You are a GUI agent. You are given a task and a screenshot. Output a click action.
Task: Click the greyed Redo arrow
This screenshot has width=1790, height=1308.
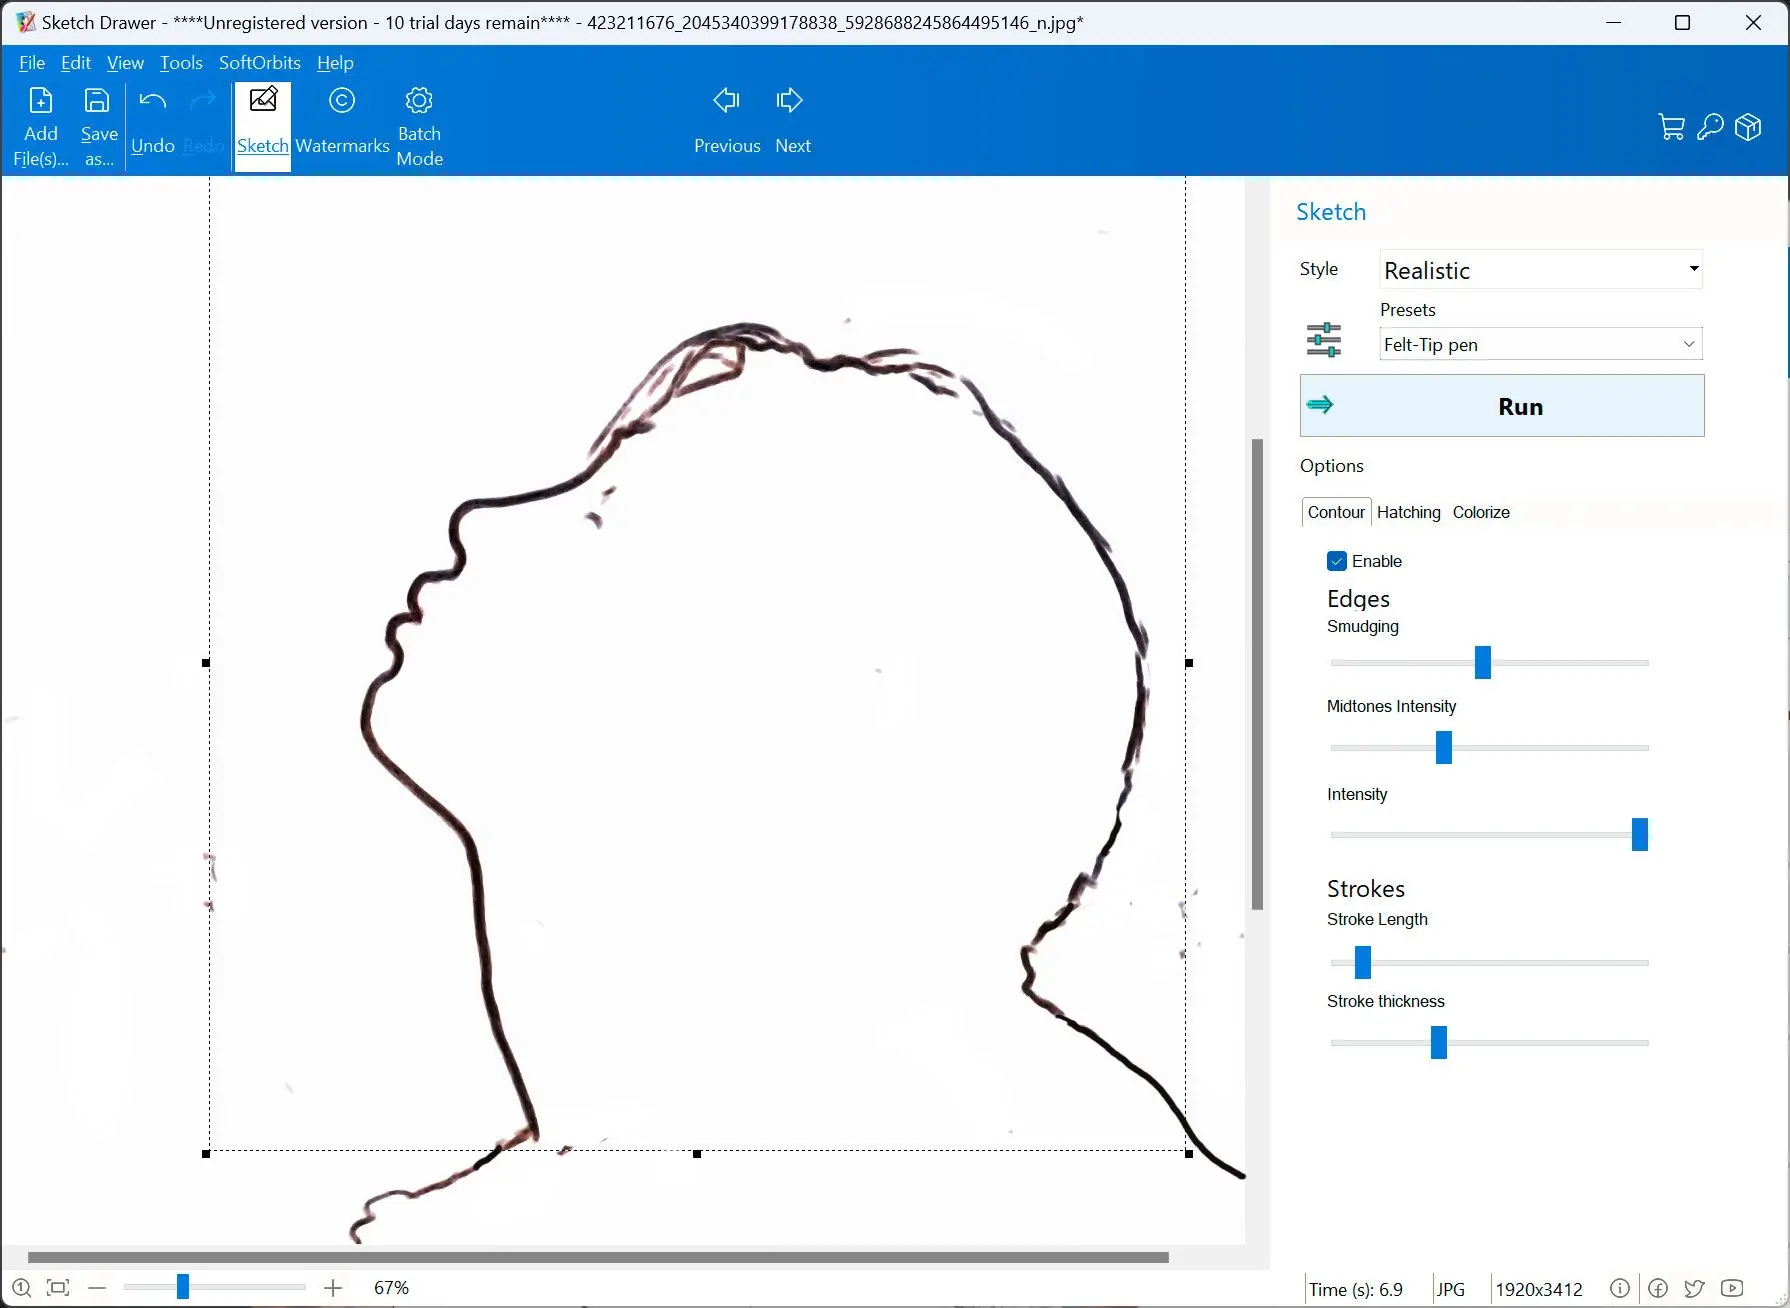(203, 100)
